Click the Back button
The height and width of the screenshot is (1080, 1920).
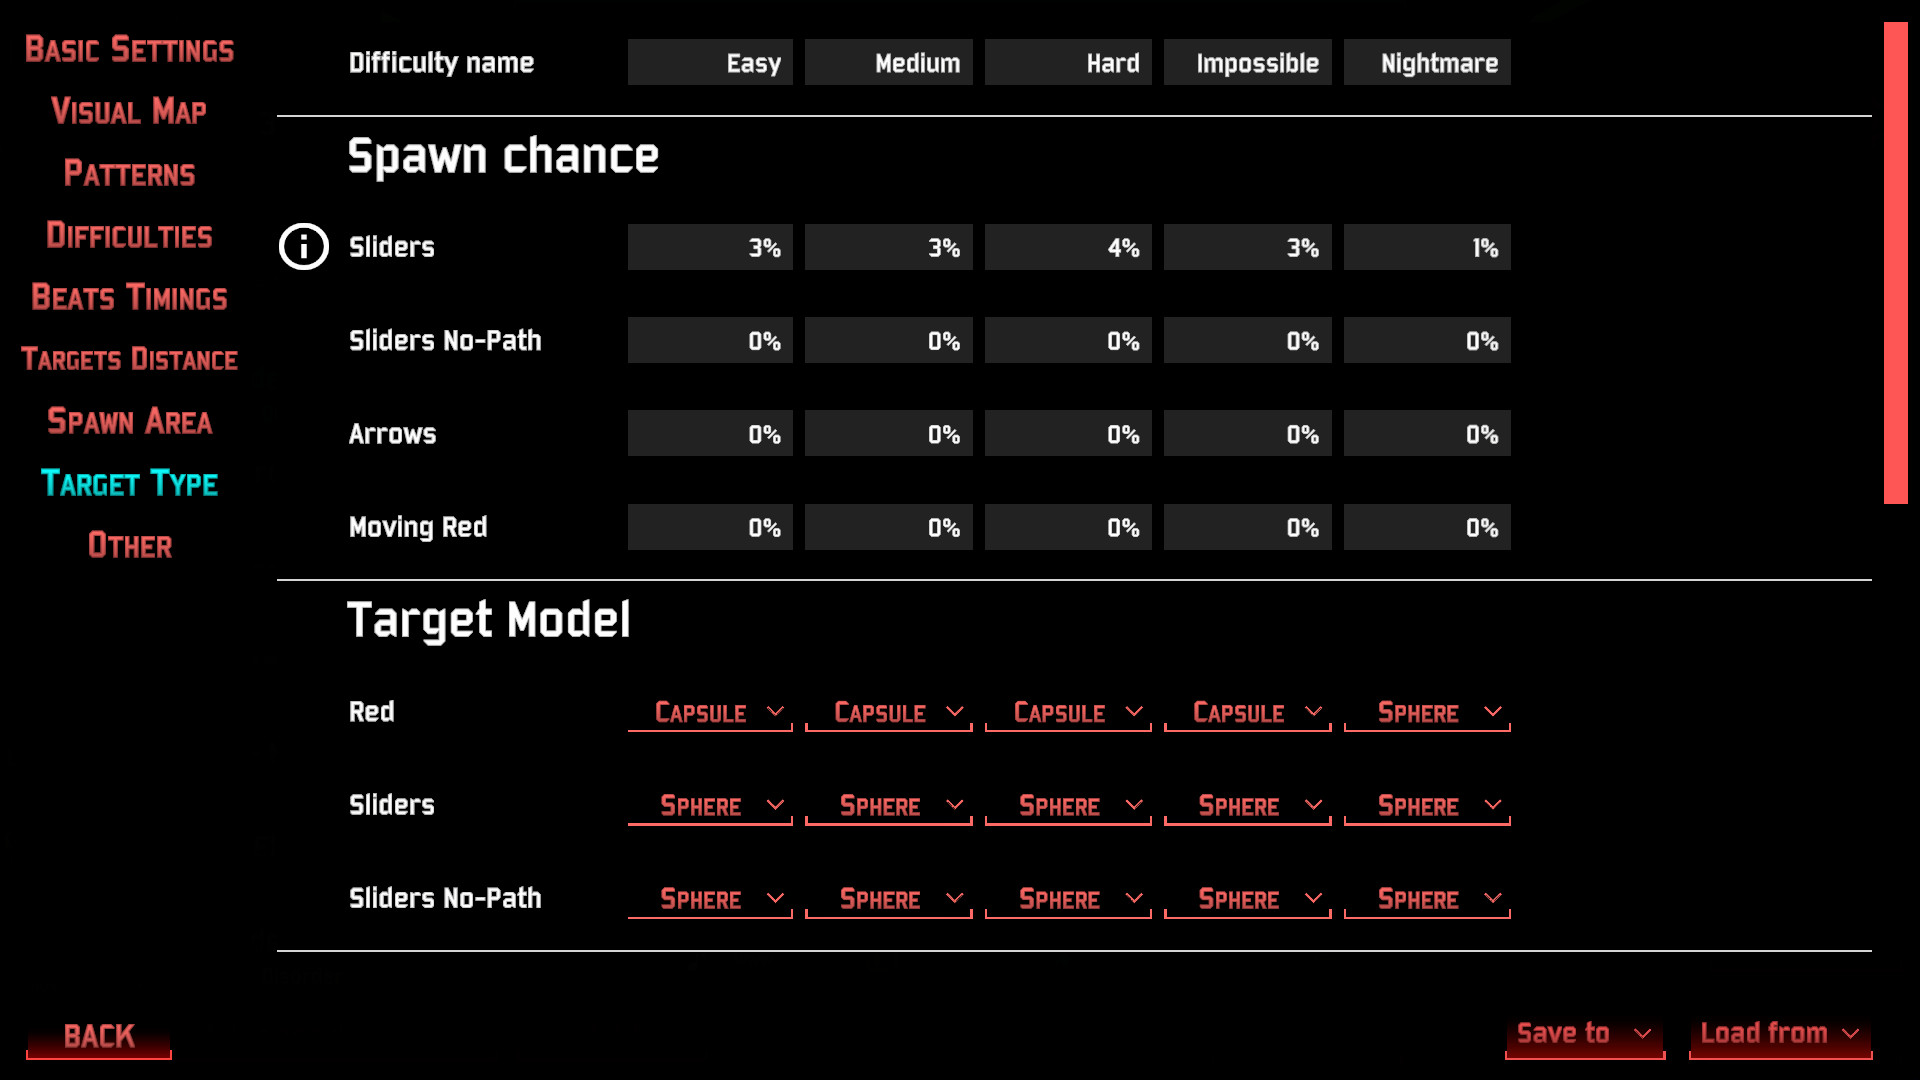[x=100, y=1035]
